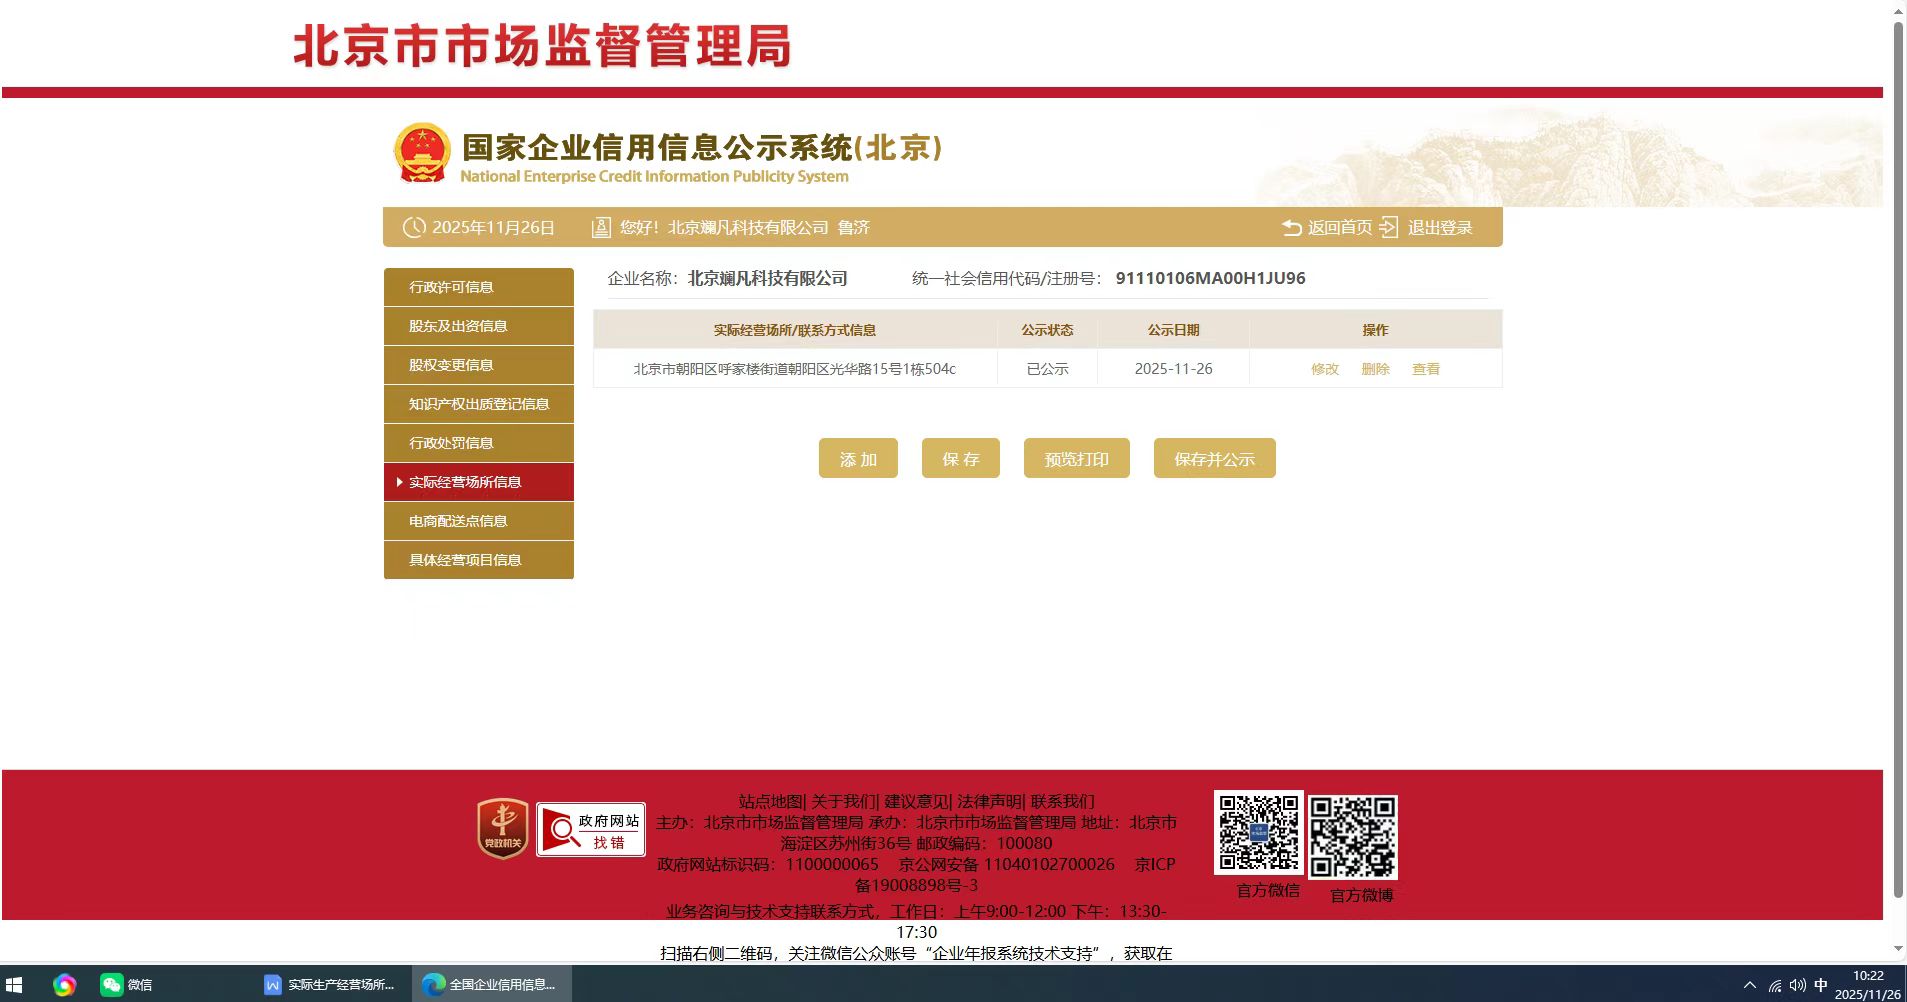Open the Windows Start menu
Image resolution: width=1907 pixels, height=1002 pixels.
point(15,985)
